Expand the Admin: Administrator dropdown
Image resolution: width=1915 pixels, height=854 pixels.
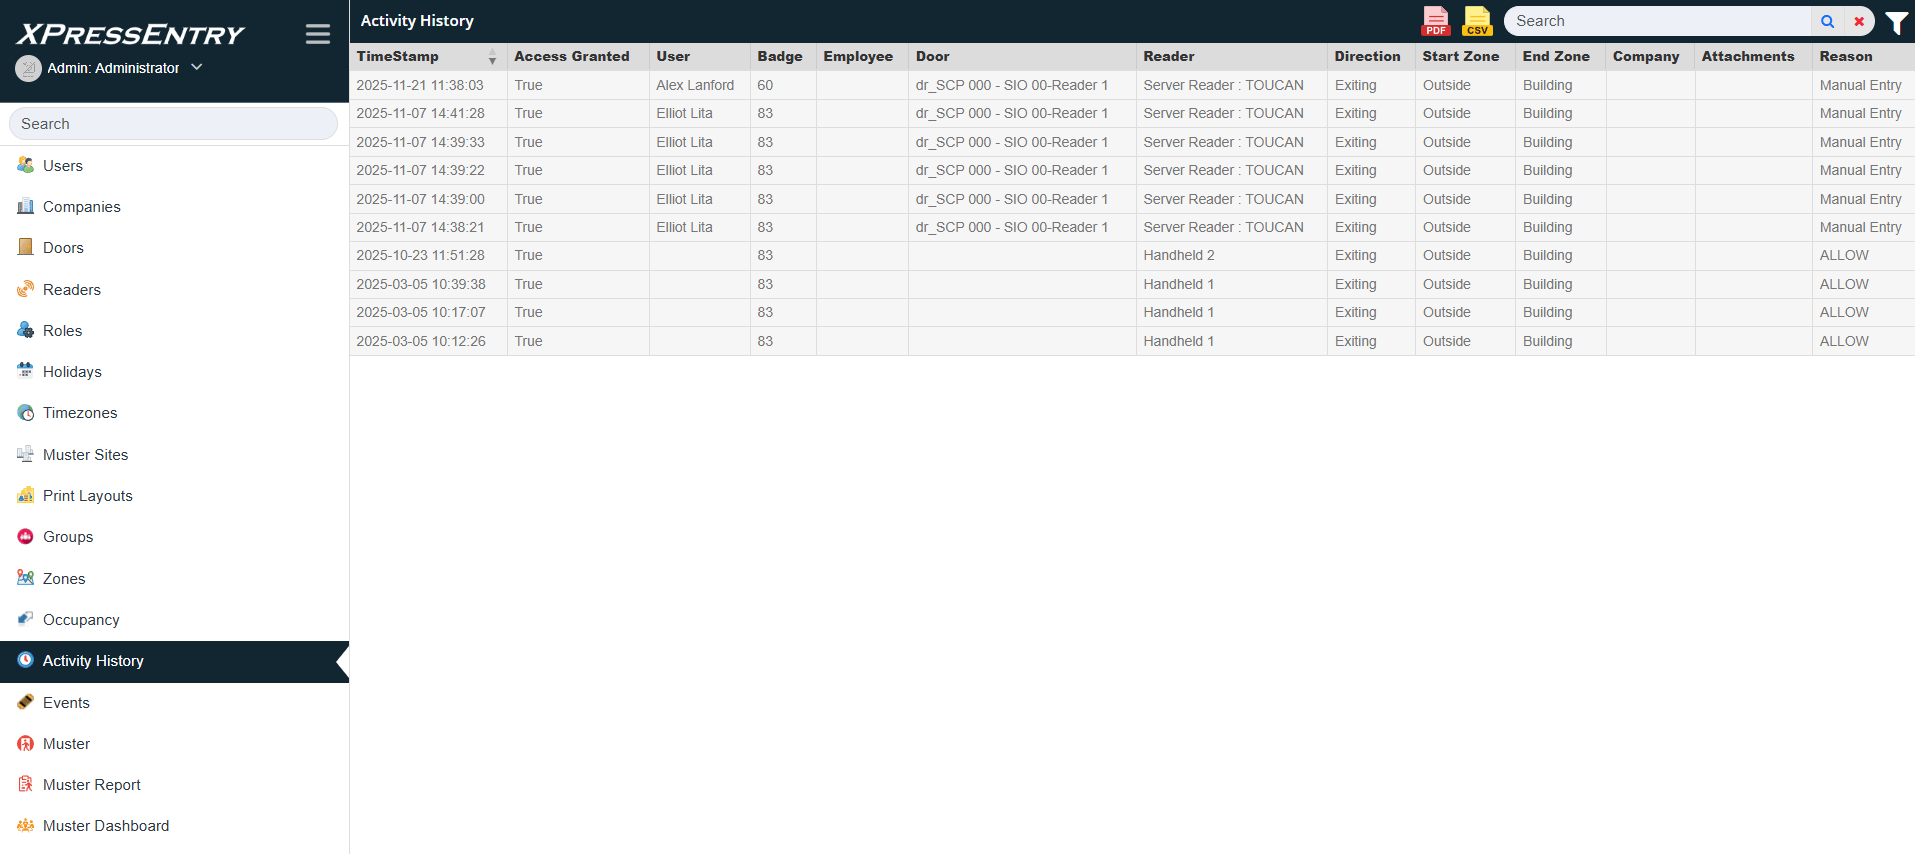tap(197, 67)
